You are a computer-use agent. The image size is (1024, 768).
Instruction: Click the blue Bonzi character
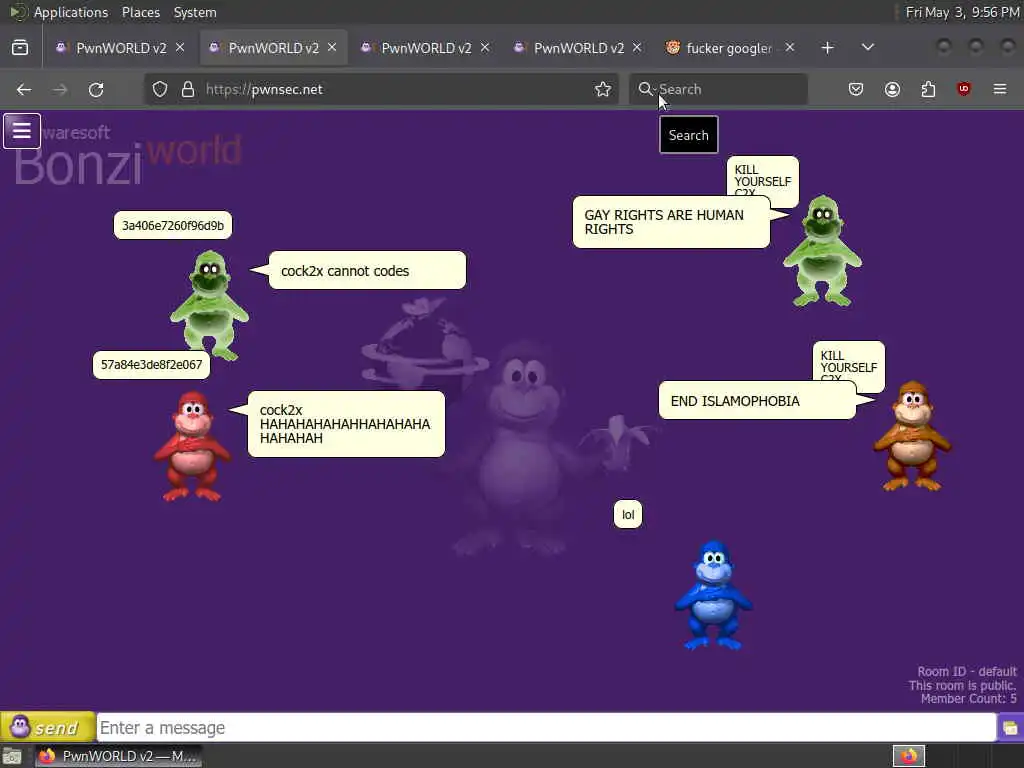coord(713,594)
